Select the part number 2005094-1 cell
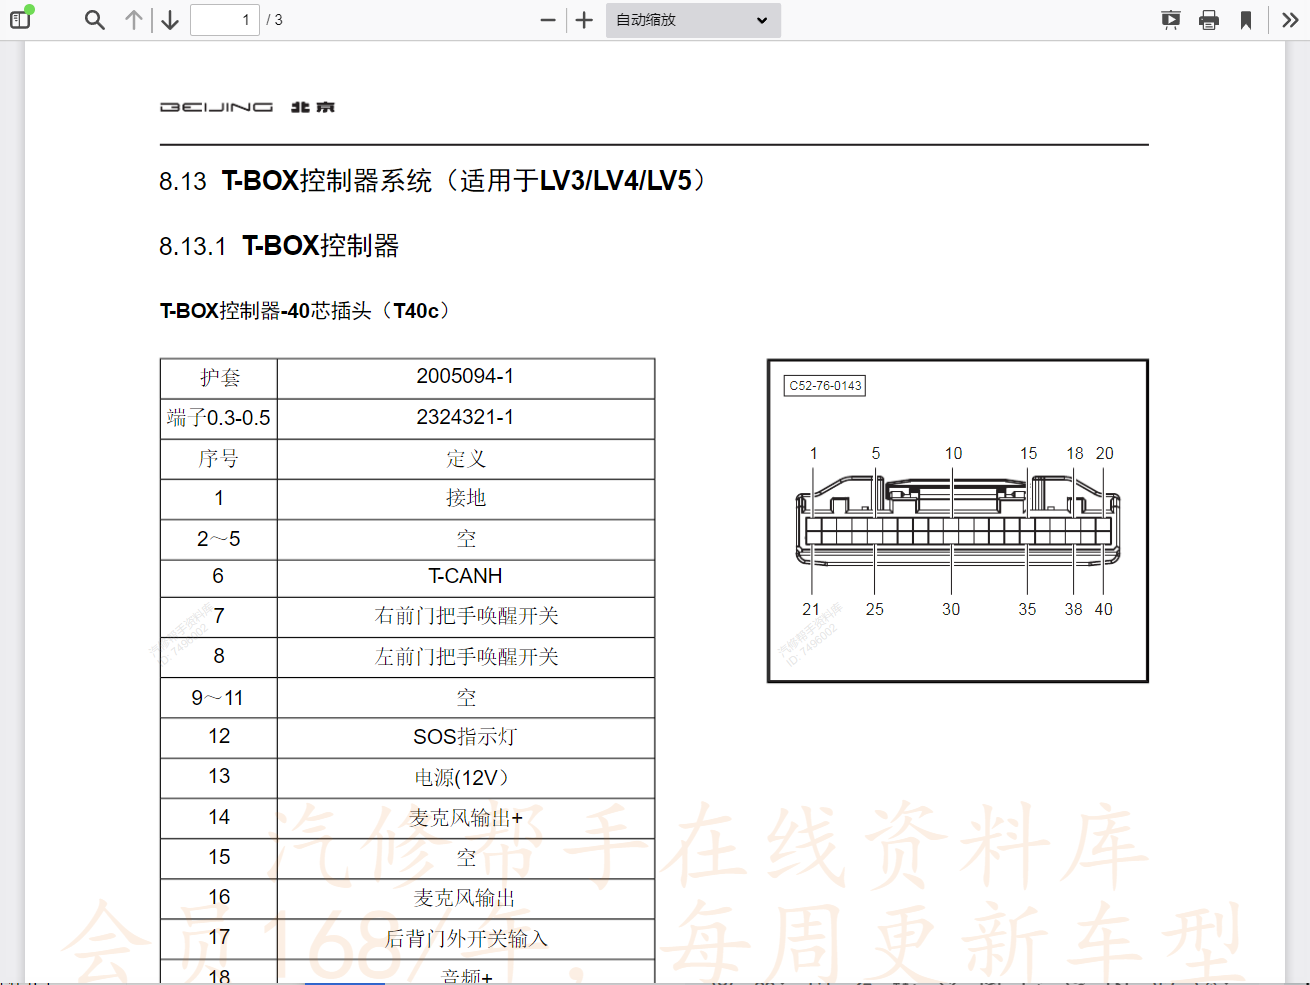Screen dimensions: 1310x985 (x=466, y=378)
